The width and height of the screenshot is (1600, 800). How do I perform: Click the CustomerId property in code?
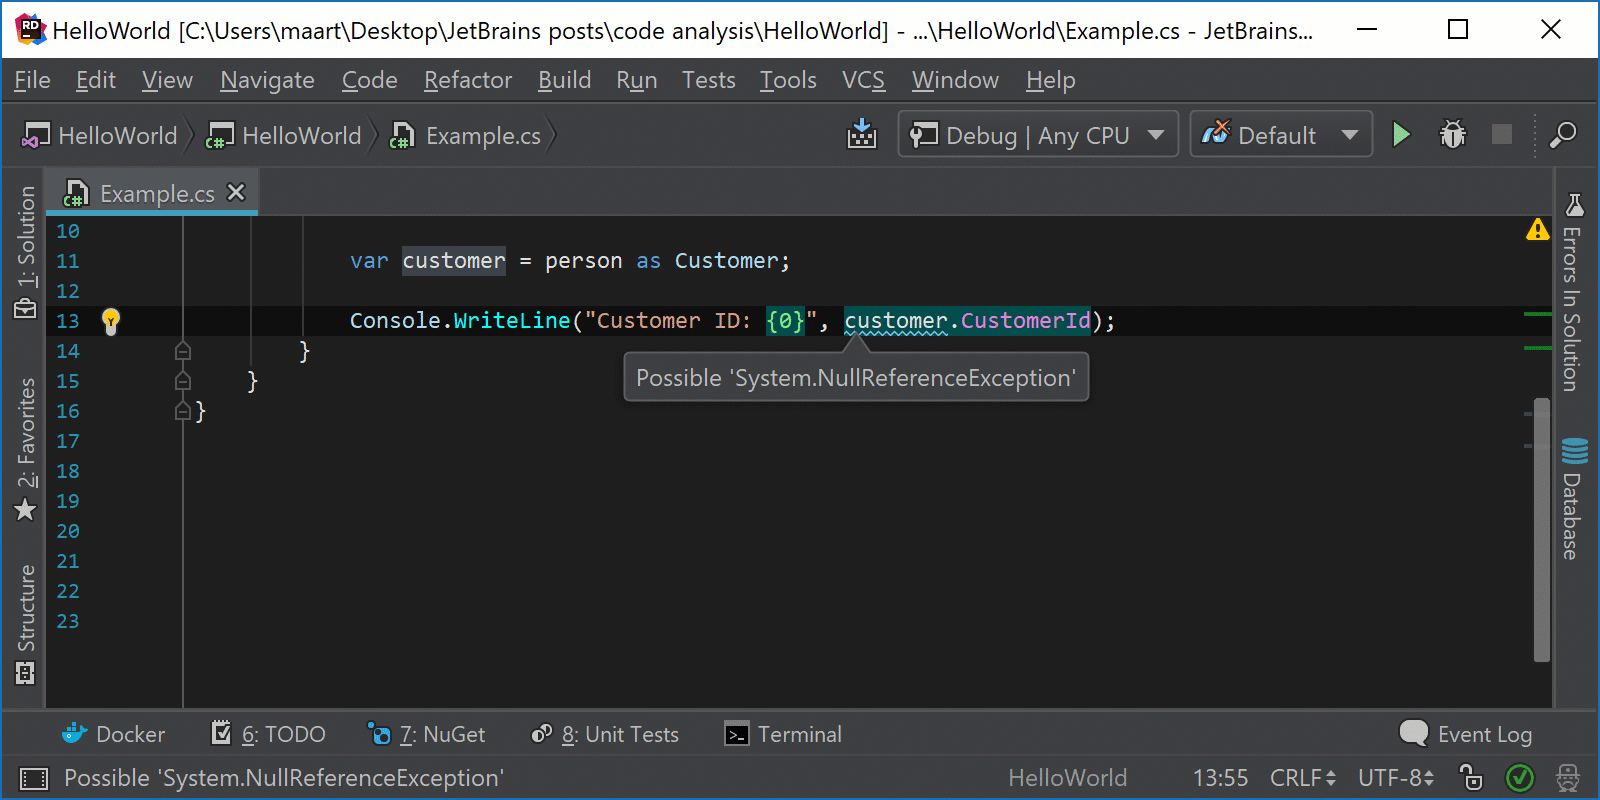coord(1026,320)
